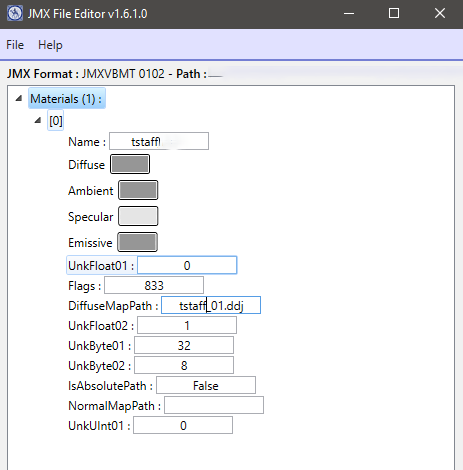Image resolution: width=463 pixels, height=470 pixels.
Task: Open the File menu
Action: [15, 45]
